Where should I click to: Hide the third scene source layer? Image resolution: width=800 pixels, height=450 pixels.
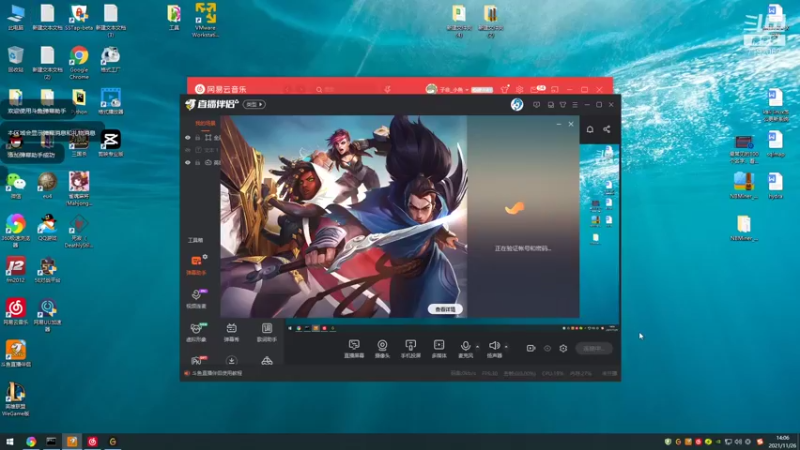pos(188,162)
